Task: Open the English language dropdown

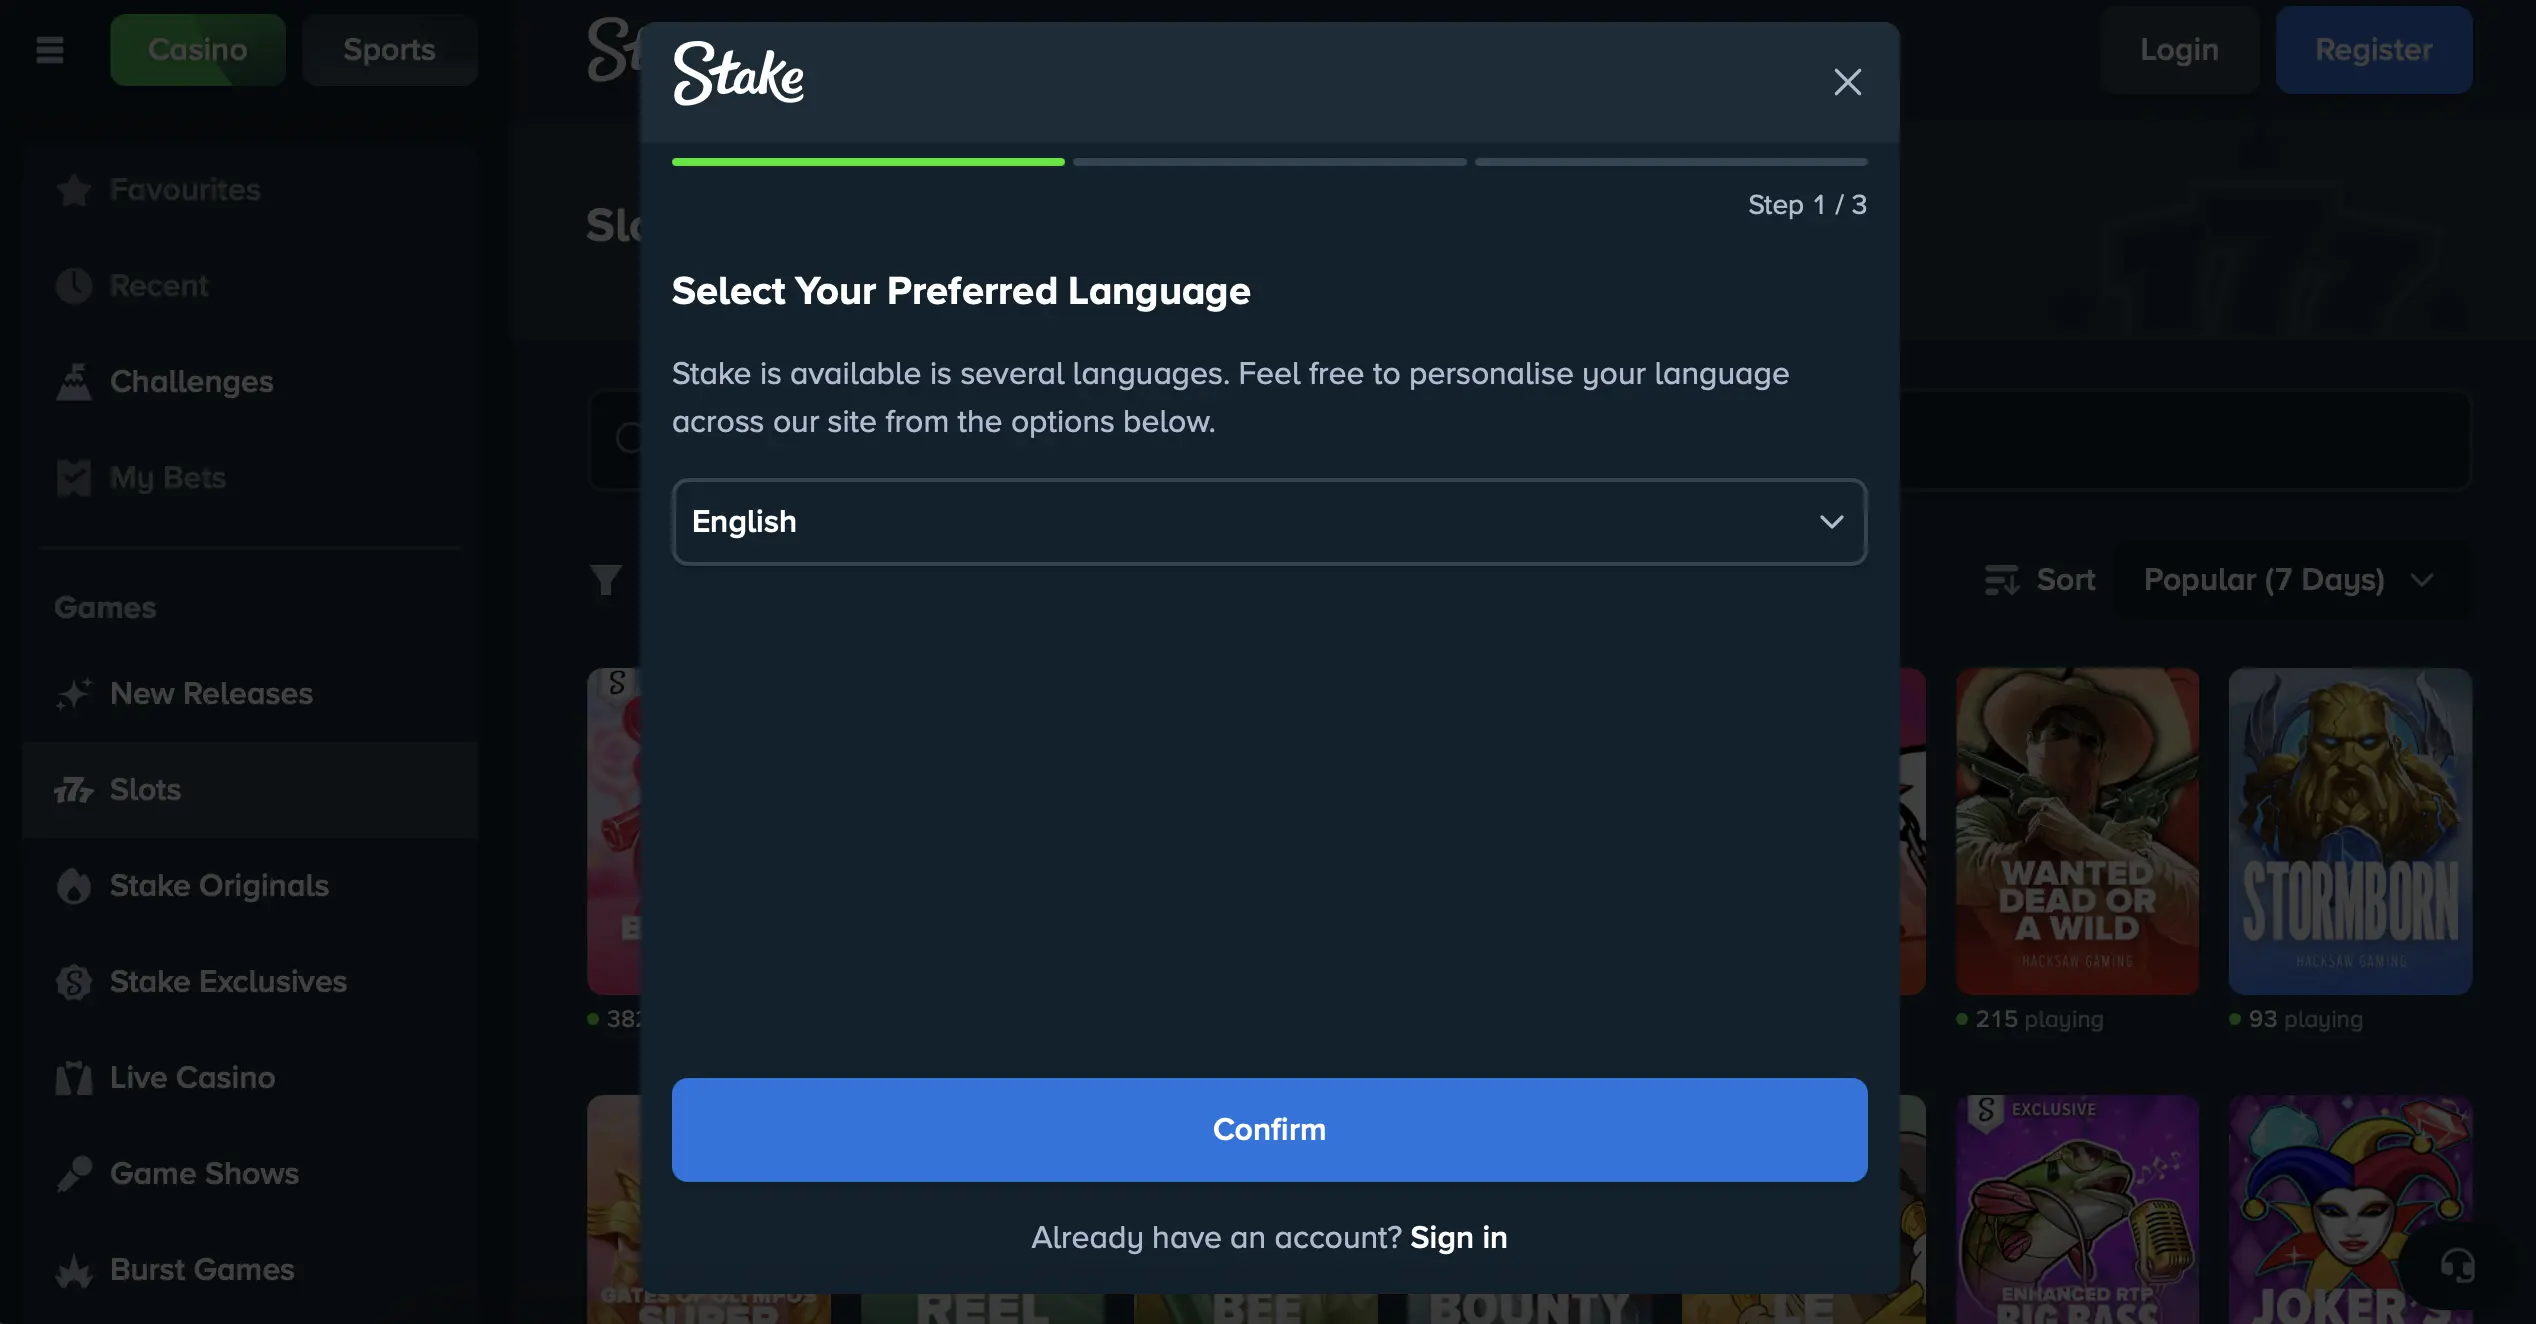Action: point(1268,522)
